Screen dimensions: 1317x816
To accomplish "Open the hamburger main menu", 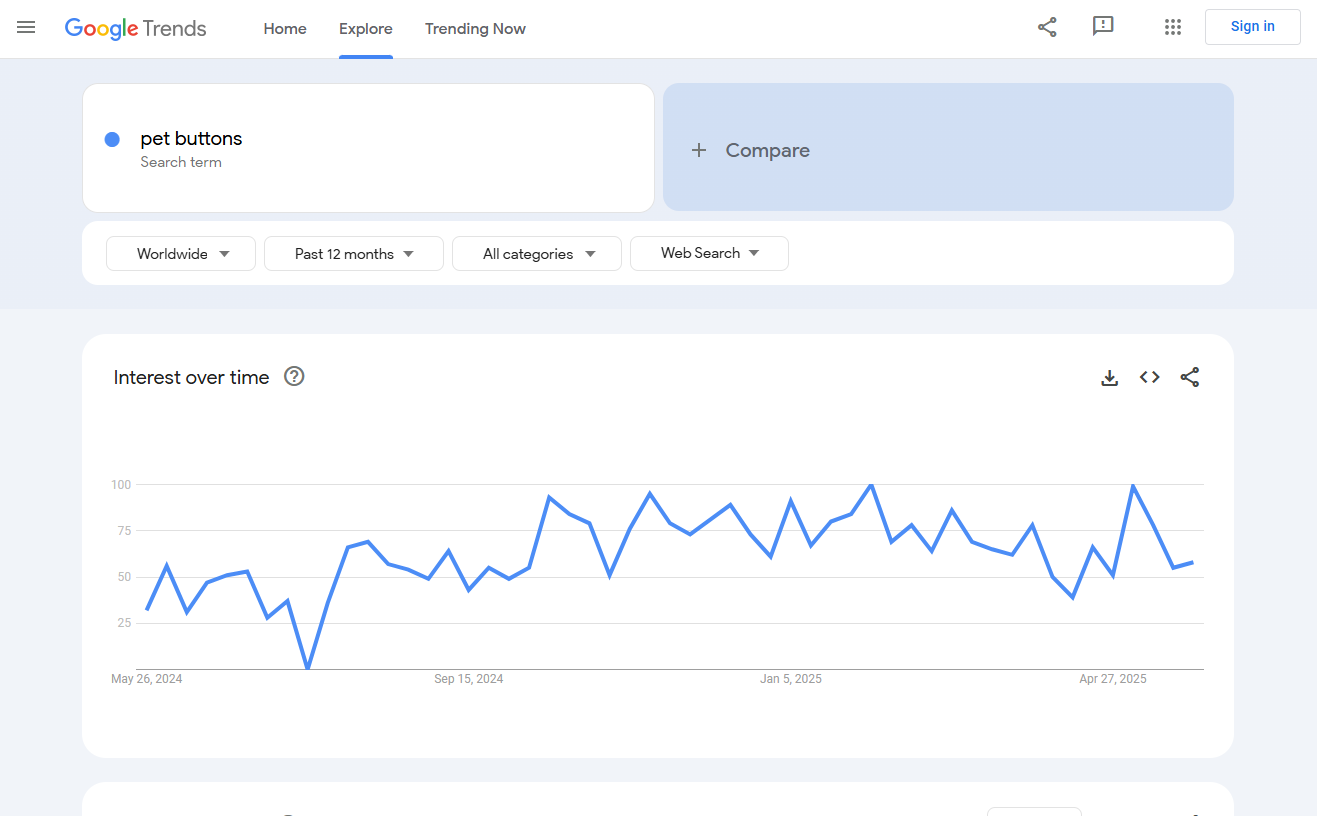I will click(x=26, y=28).
